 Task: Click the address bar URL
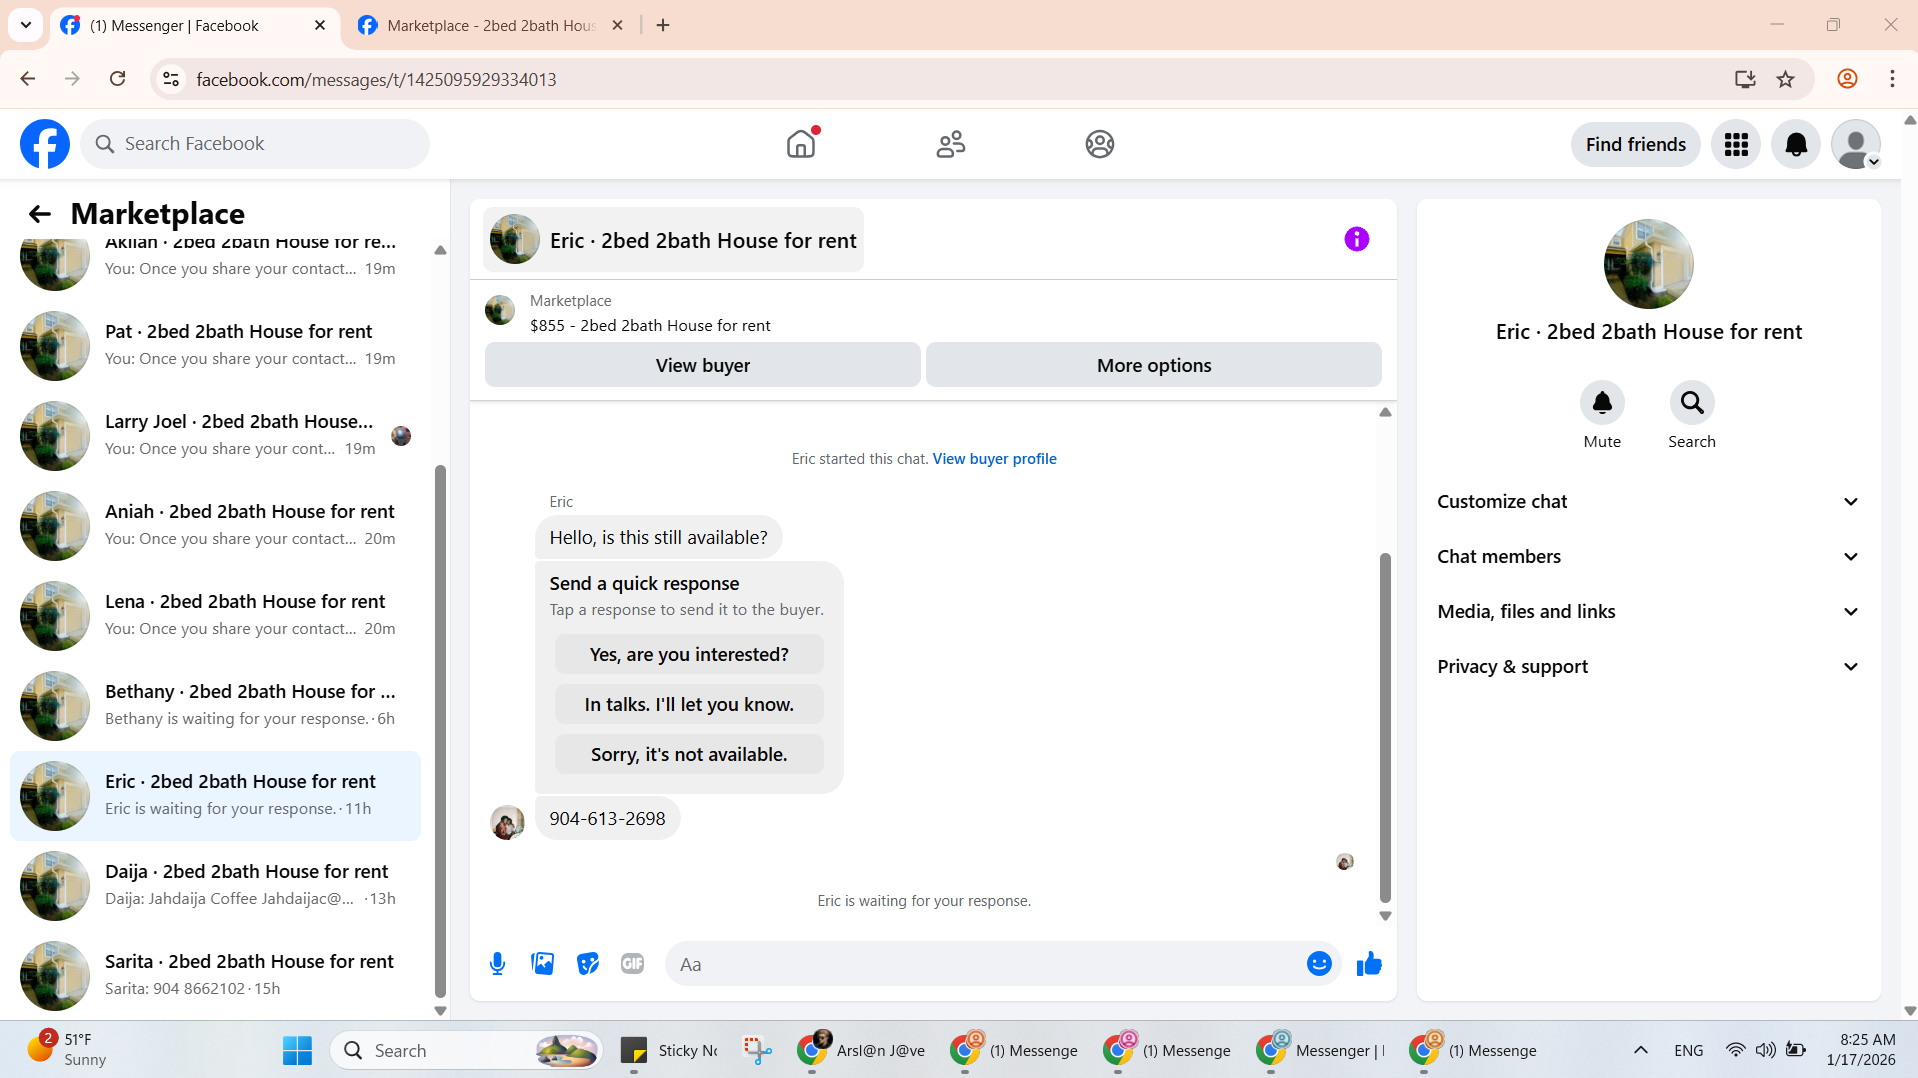coord(376,79)
